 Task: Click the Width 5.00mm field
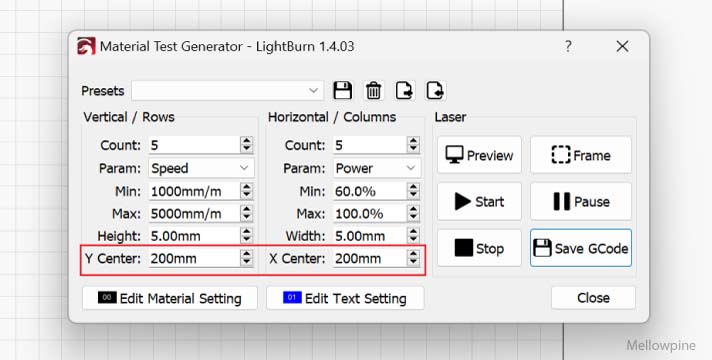[x=370, y=236]
